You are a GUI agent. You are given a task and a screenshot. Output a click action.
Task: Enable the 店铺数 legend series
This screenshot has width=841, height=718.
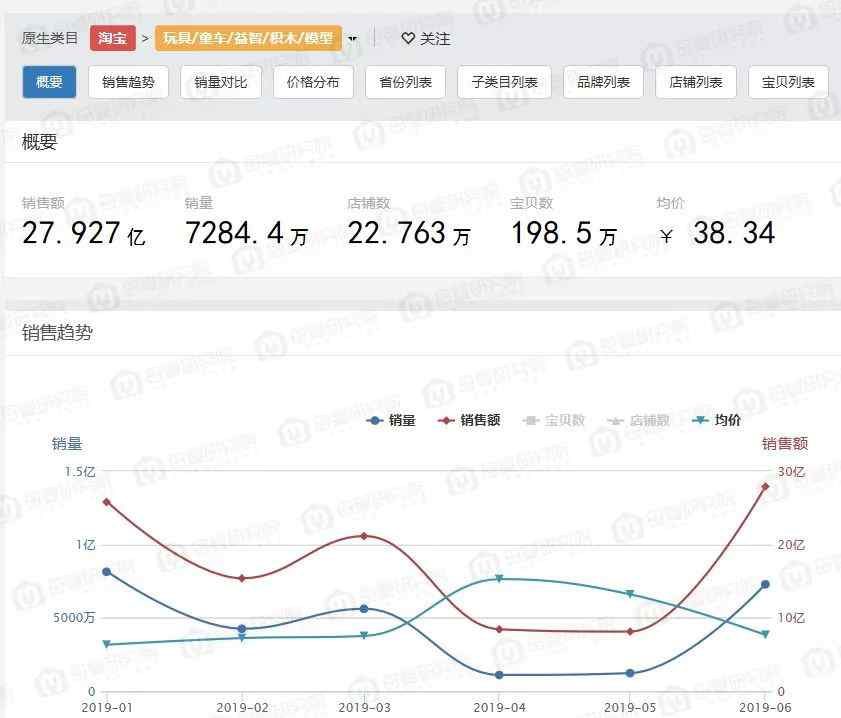(x=638, y=420)
